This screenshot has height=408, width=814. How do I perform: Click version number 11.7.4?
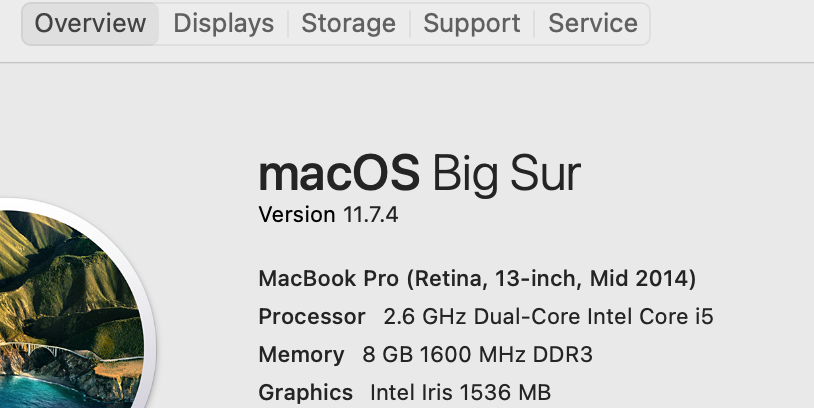pos(370,214)
